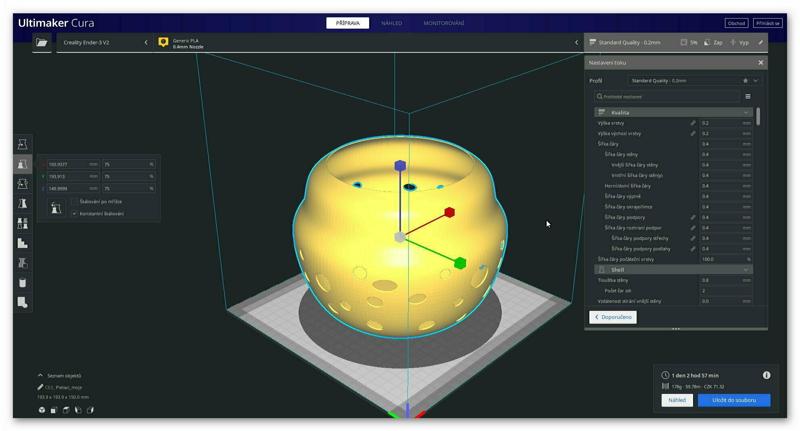Click the pencil icon beside model name

coord(40,387)
